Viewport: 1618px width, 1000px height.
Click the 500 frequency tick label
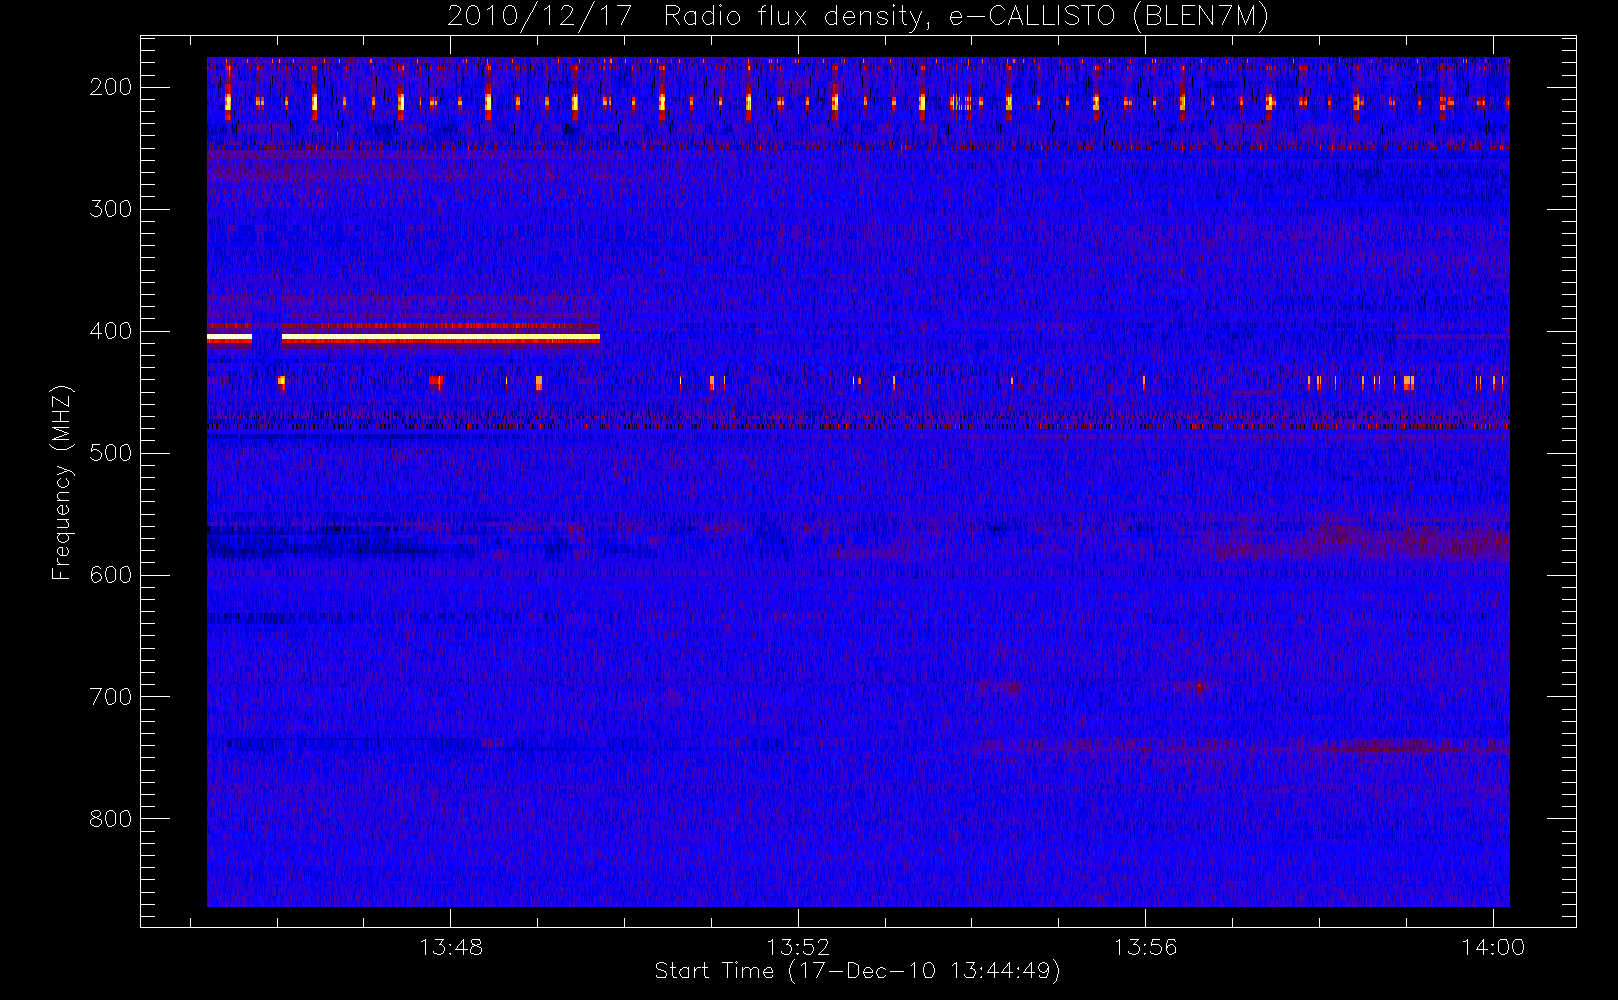tap(111, 453)
